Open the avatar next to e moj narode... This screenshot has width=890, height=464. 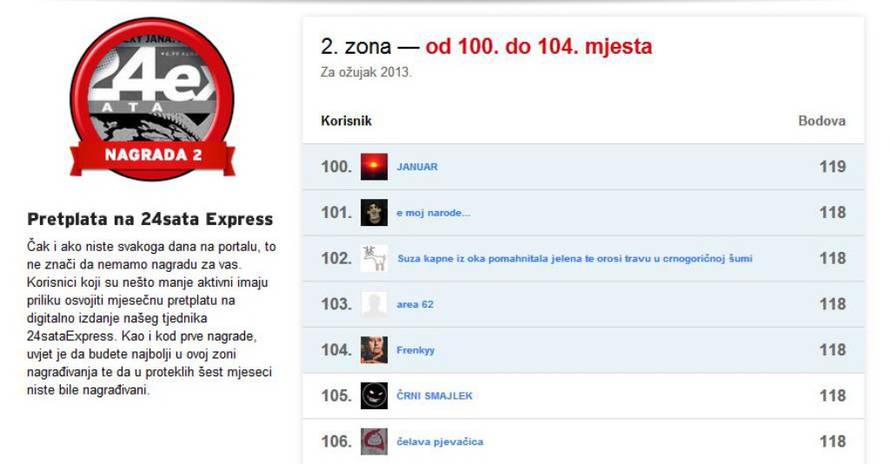374,212
